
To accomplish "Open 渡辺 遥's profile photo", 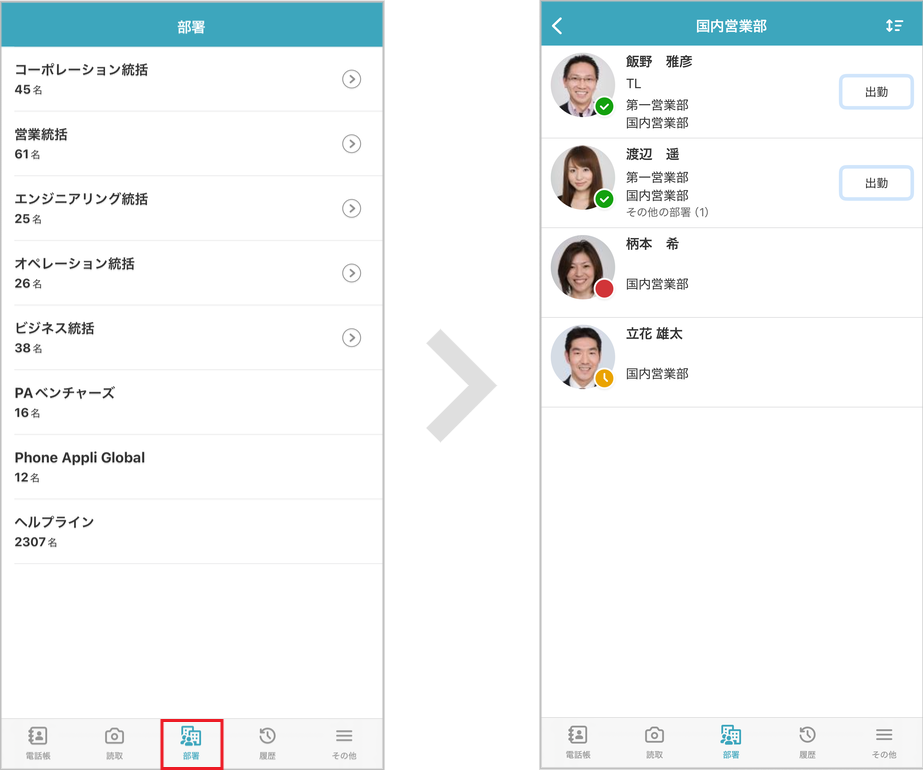I will (582, 177).
